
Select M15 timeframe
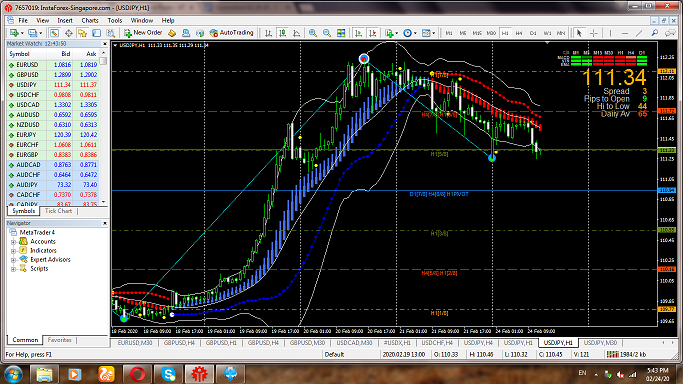click(x=477, y=33)
